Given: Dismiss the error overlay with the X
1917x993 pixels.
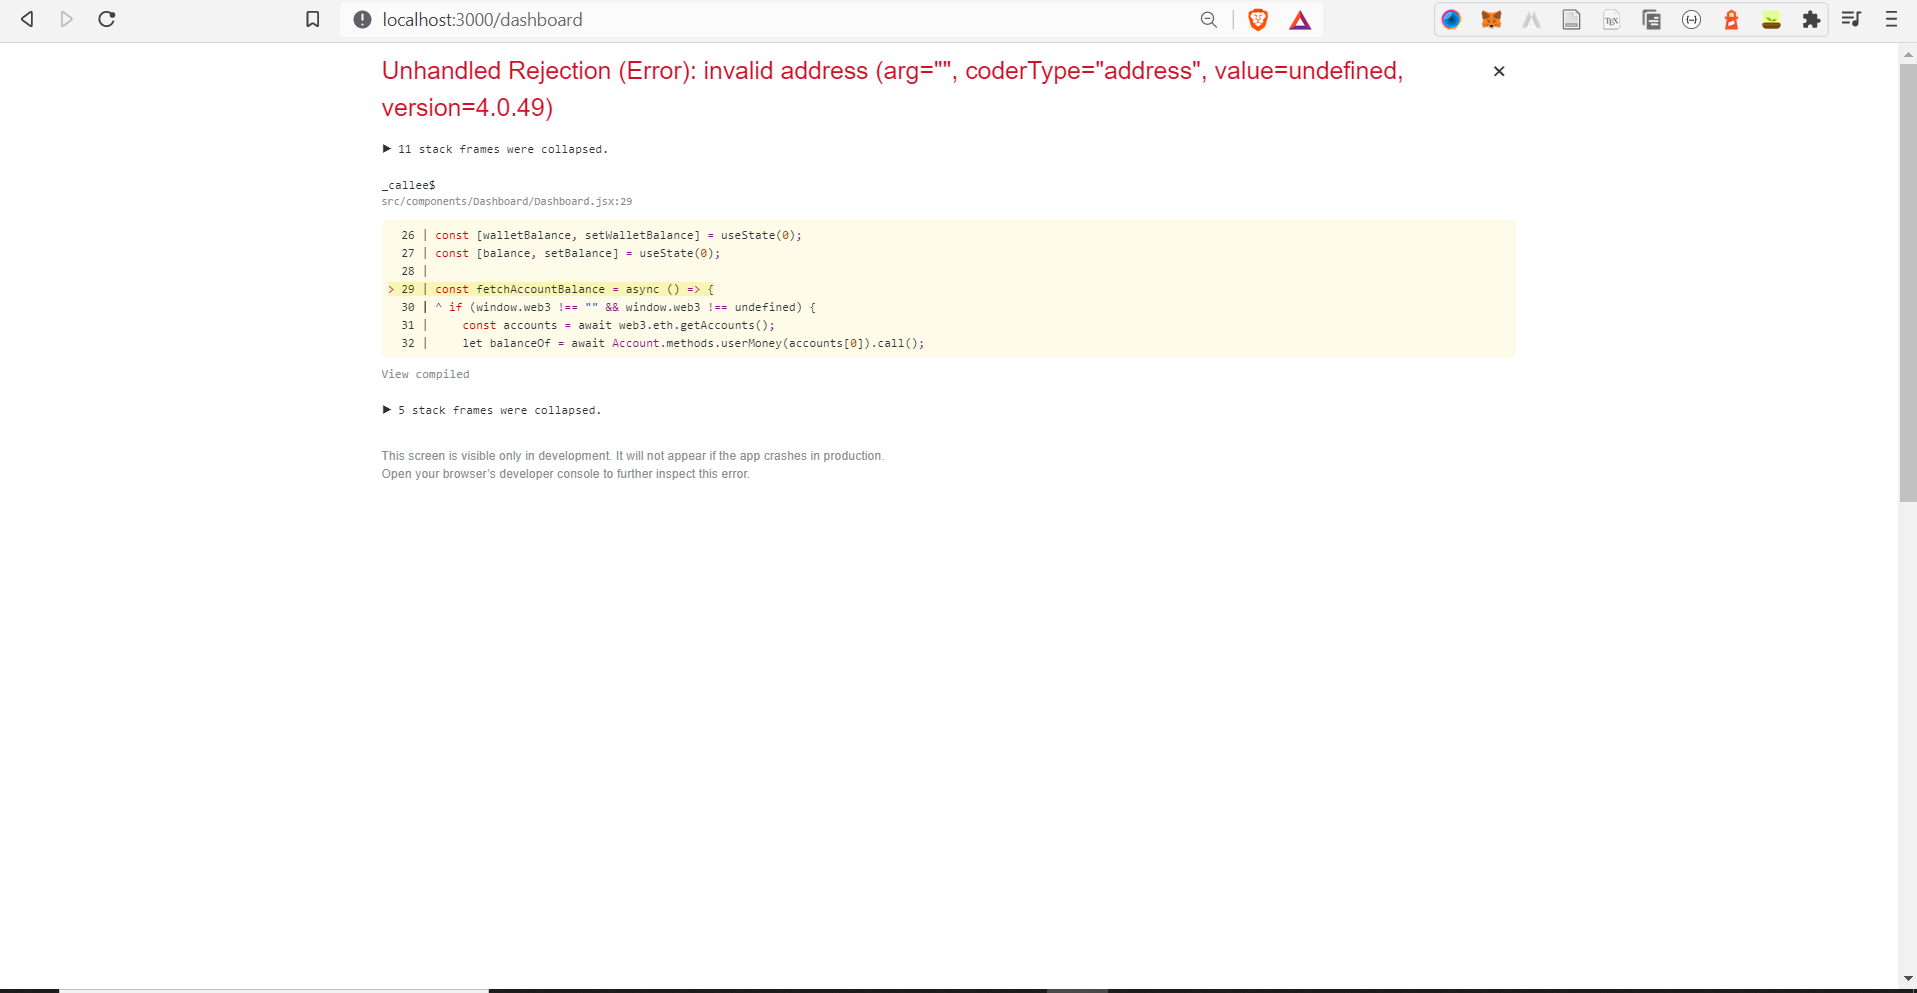Looking at the screenshot, I should coord(1499,71).
